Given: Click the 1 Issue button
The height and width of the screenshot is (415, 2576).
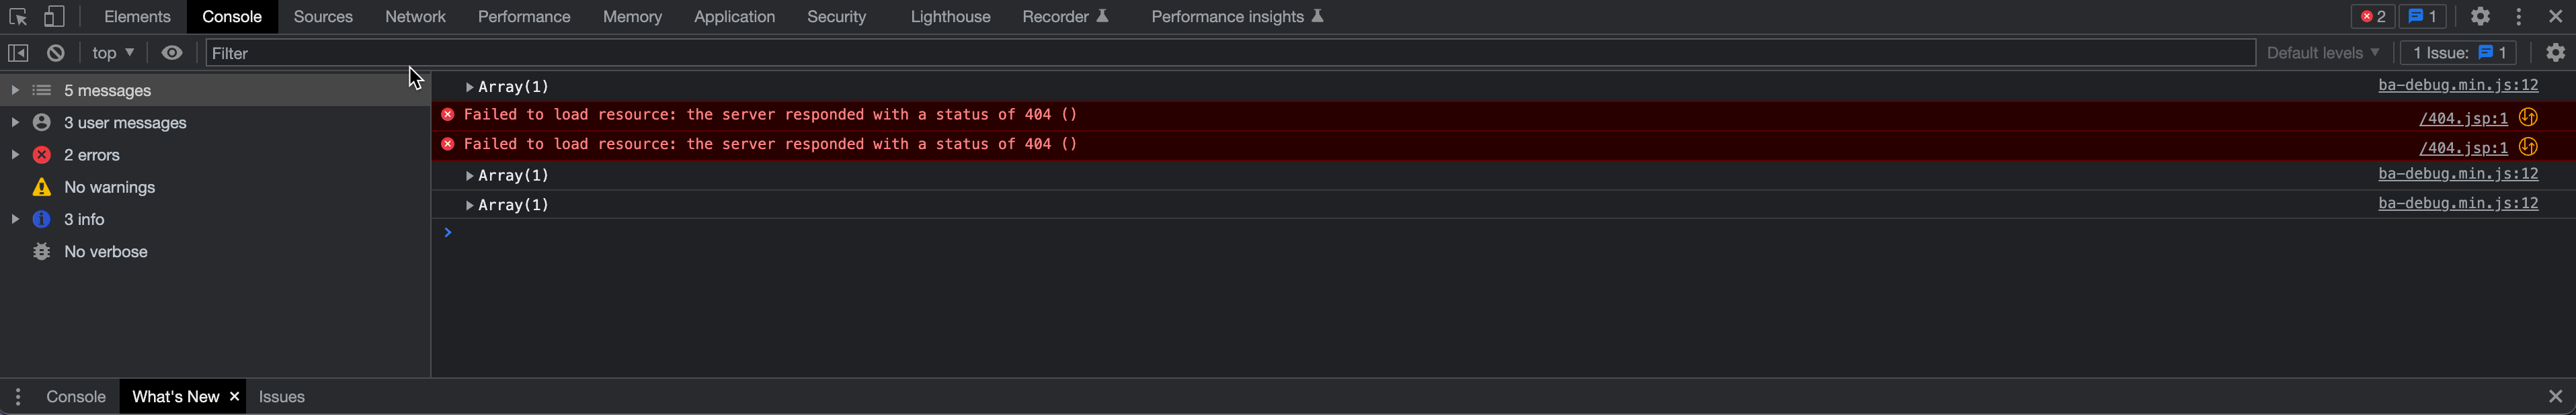Looking at the screenshot, I should pyautogui.click(x=2458, y=53).
